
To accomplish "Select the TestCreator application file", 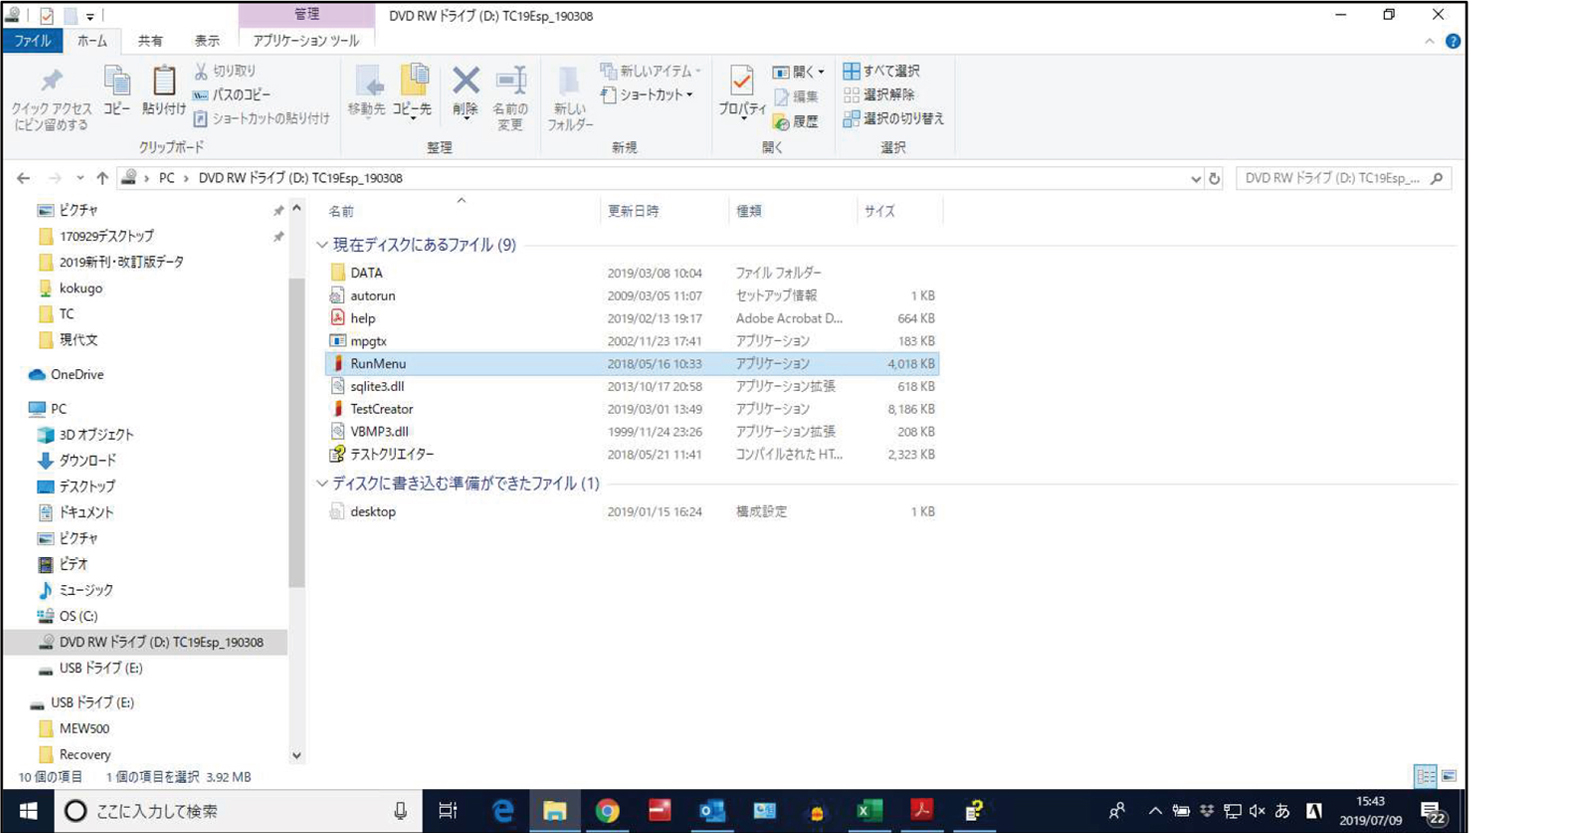I will 381,409.
